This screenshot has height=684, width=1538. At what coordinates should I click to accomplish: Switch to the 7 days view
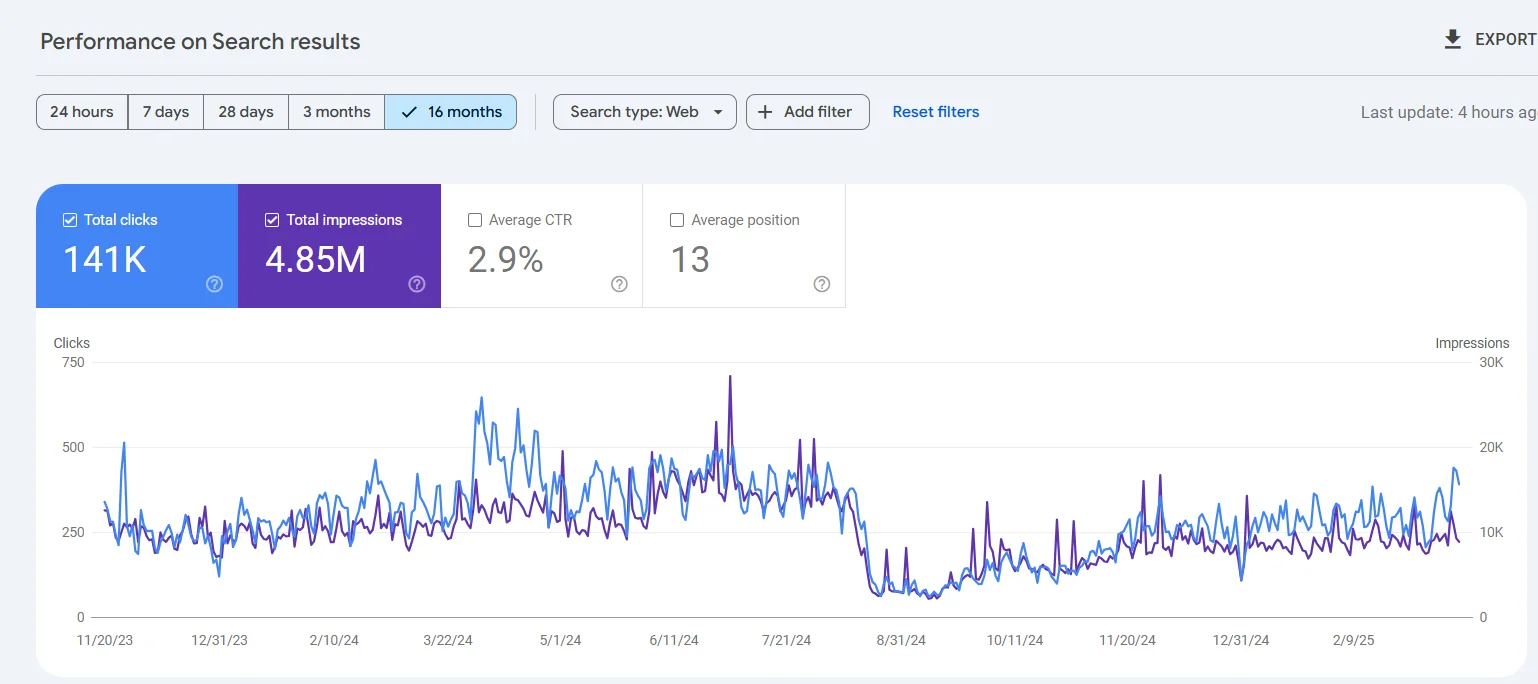(x=165, y=112)
